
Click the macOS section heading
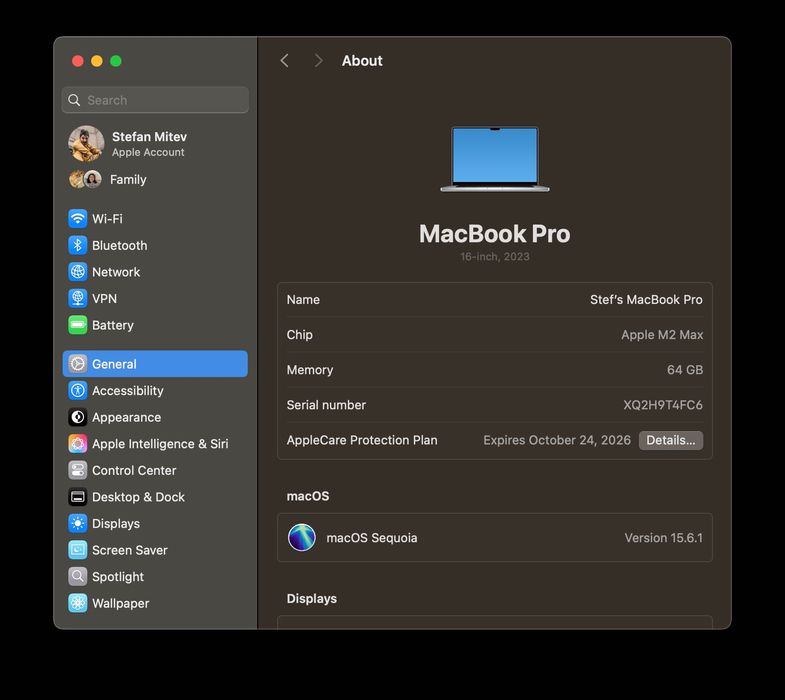click(307, 496)
